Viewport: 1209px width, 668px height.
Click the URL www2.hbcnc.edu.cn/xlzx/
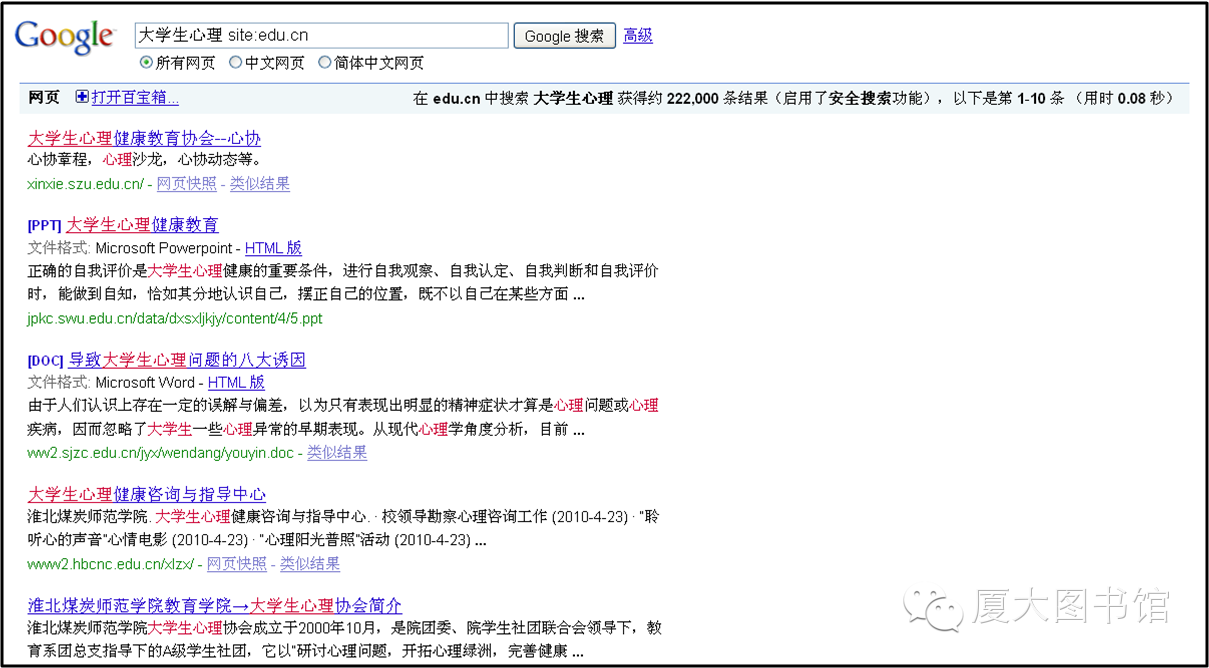click(x=111, y=563)
